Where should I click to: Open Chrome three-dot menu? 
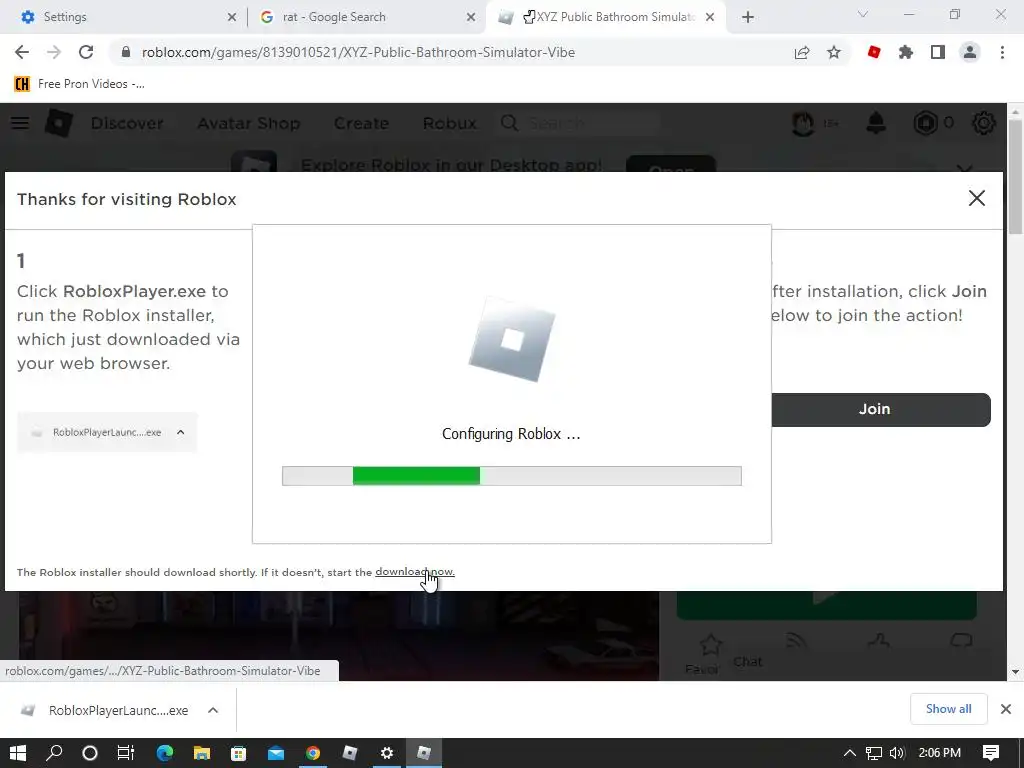[x=1002, y=52]
